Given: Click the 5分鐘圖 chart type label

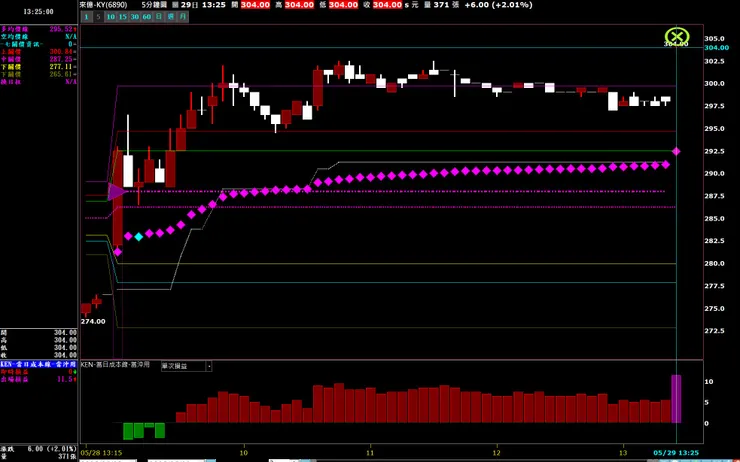Looking at the screenshot, I should pyautogui.click(x=154, y=5).
